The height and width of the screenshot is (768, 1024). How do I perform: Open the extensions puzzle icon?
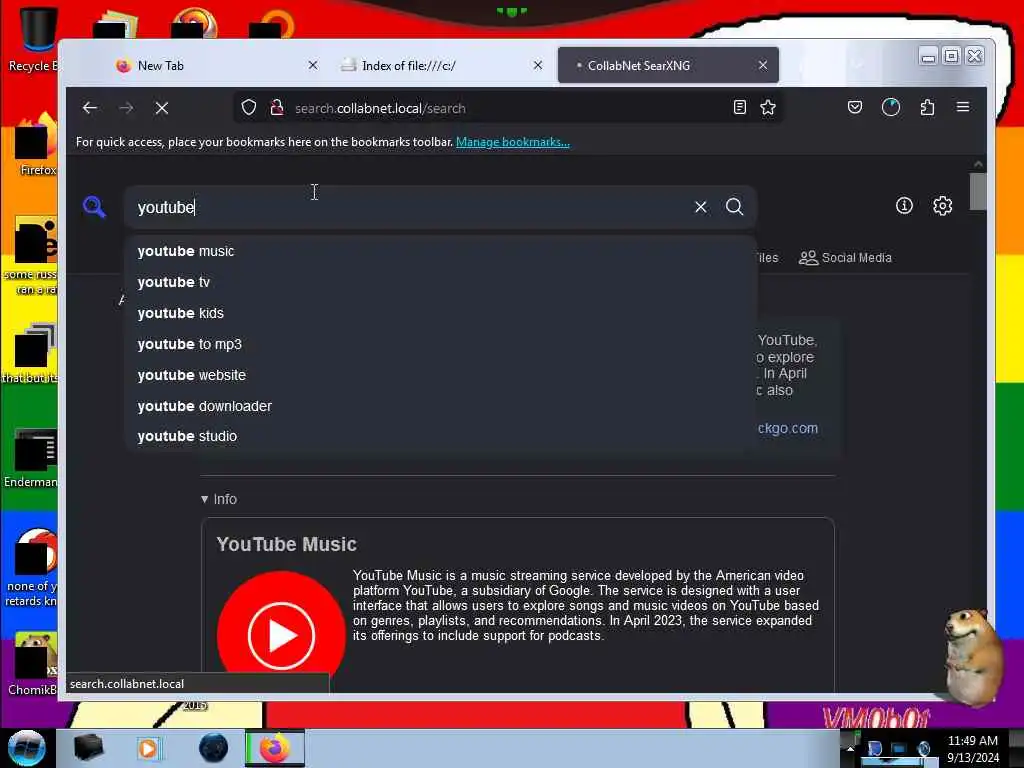(927, 108)
